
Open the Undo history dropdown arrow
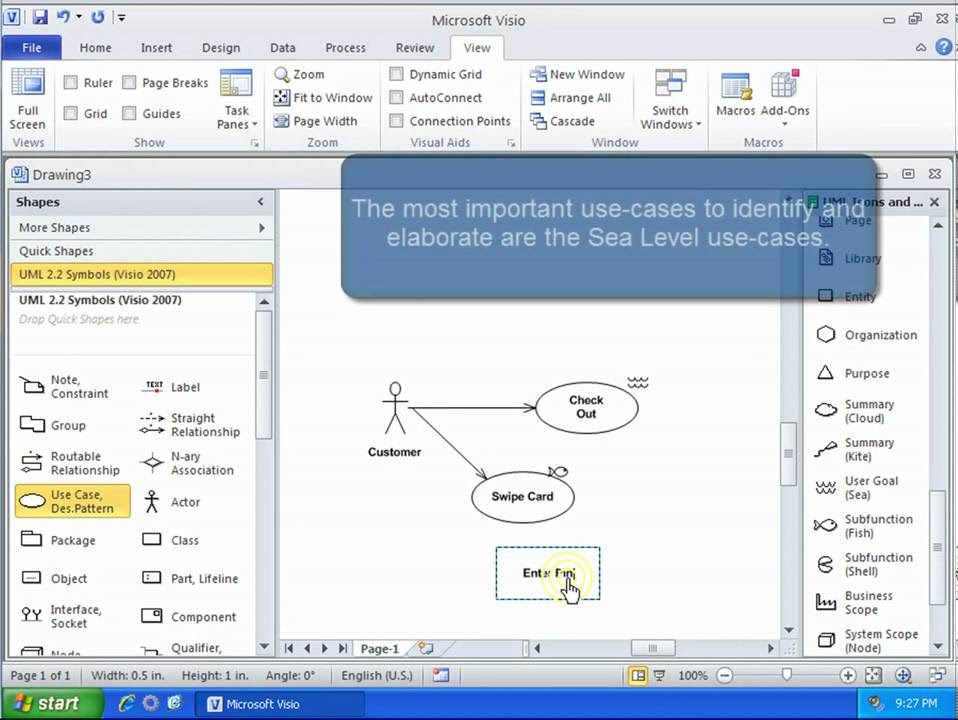(79, 17)
